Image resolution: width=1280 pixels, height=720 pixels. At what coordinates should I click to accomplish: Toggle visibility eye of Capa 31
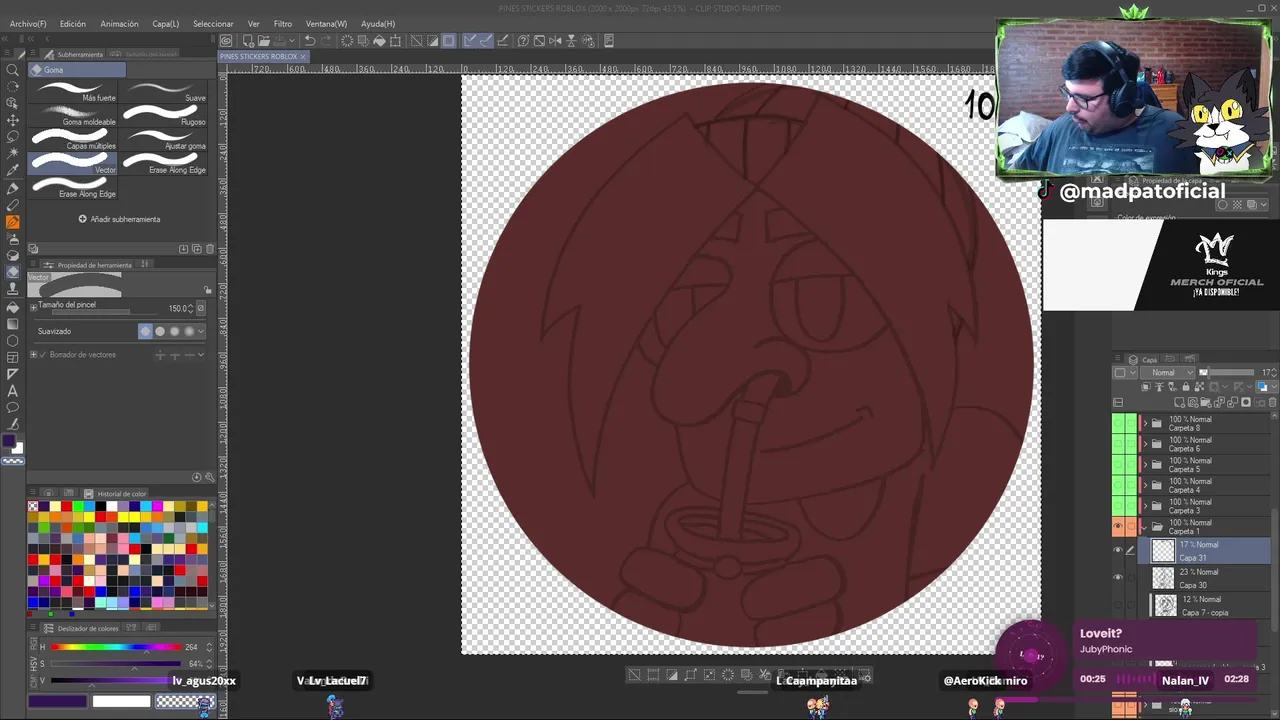click(x=1118, y=550)
